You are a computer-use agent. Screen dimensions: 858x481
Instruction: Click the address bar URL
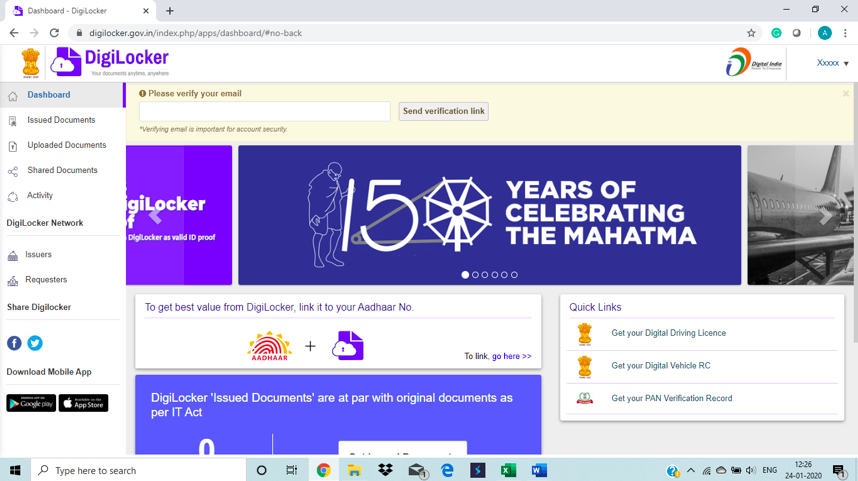coord(195,33)
